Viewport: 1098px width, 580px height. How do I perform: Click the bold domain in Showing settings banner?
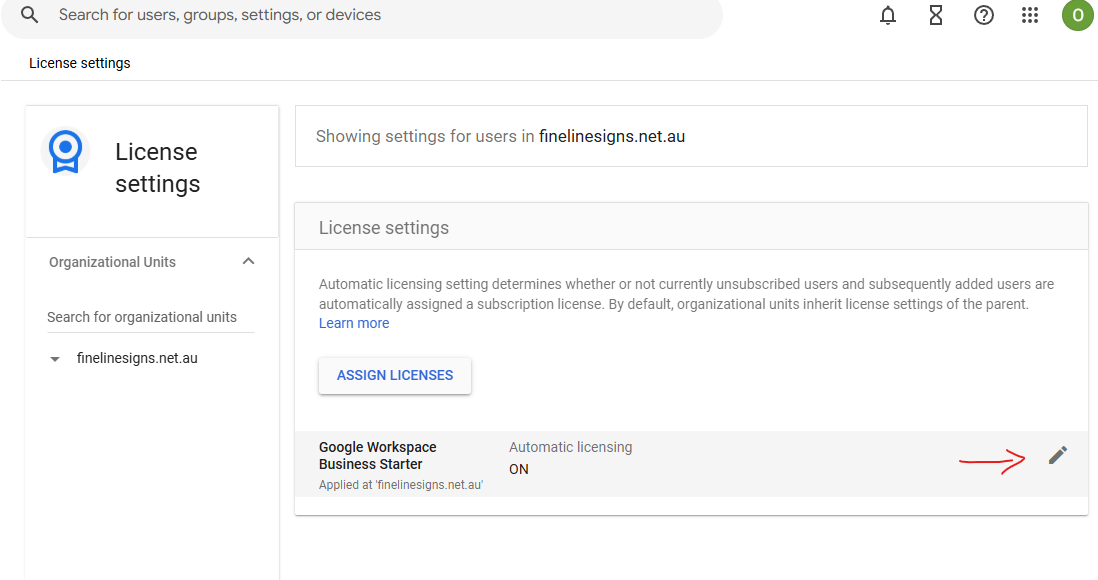tap(612, 136)
